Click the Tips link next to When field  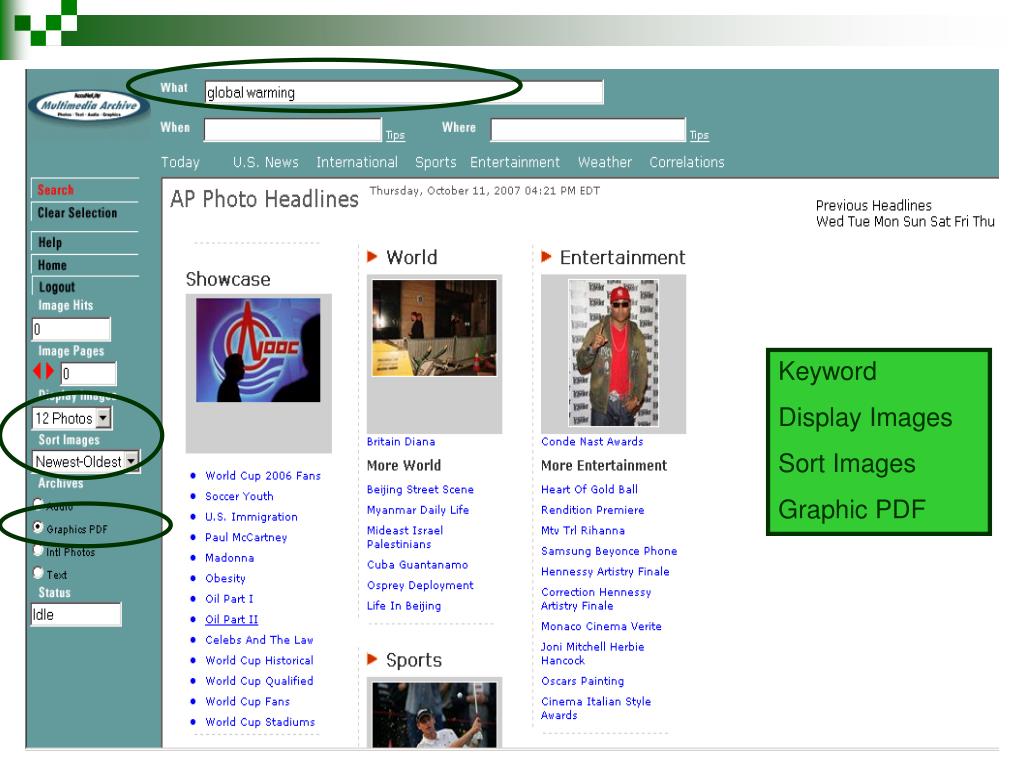coord(394,135)
